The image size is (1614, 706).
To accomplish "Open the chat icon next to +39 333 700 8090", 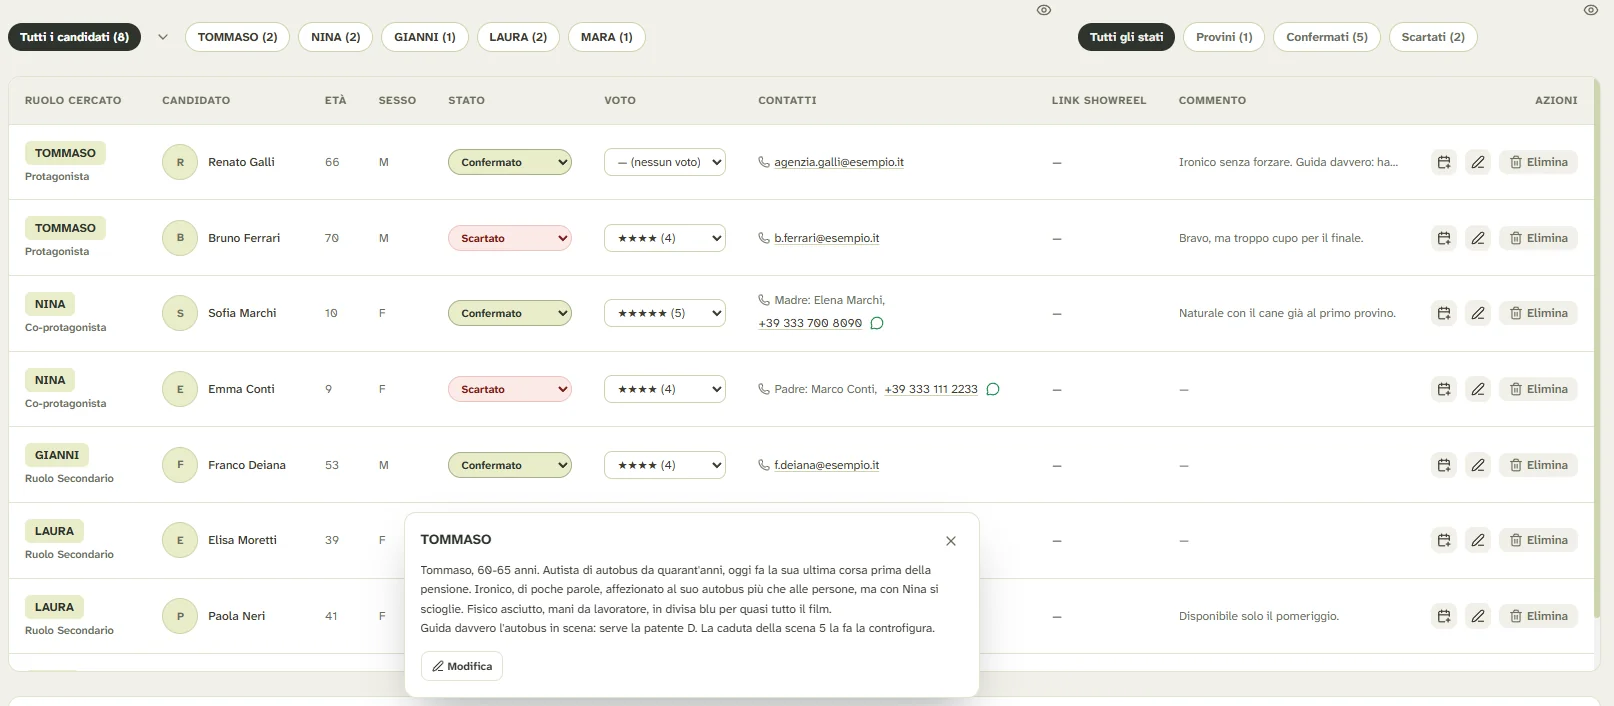I will click(877, 323).
